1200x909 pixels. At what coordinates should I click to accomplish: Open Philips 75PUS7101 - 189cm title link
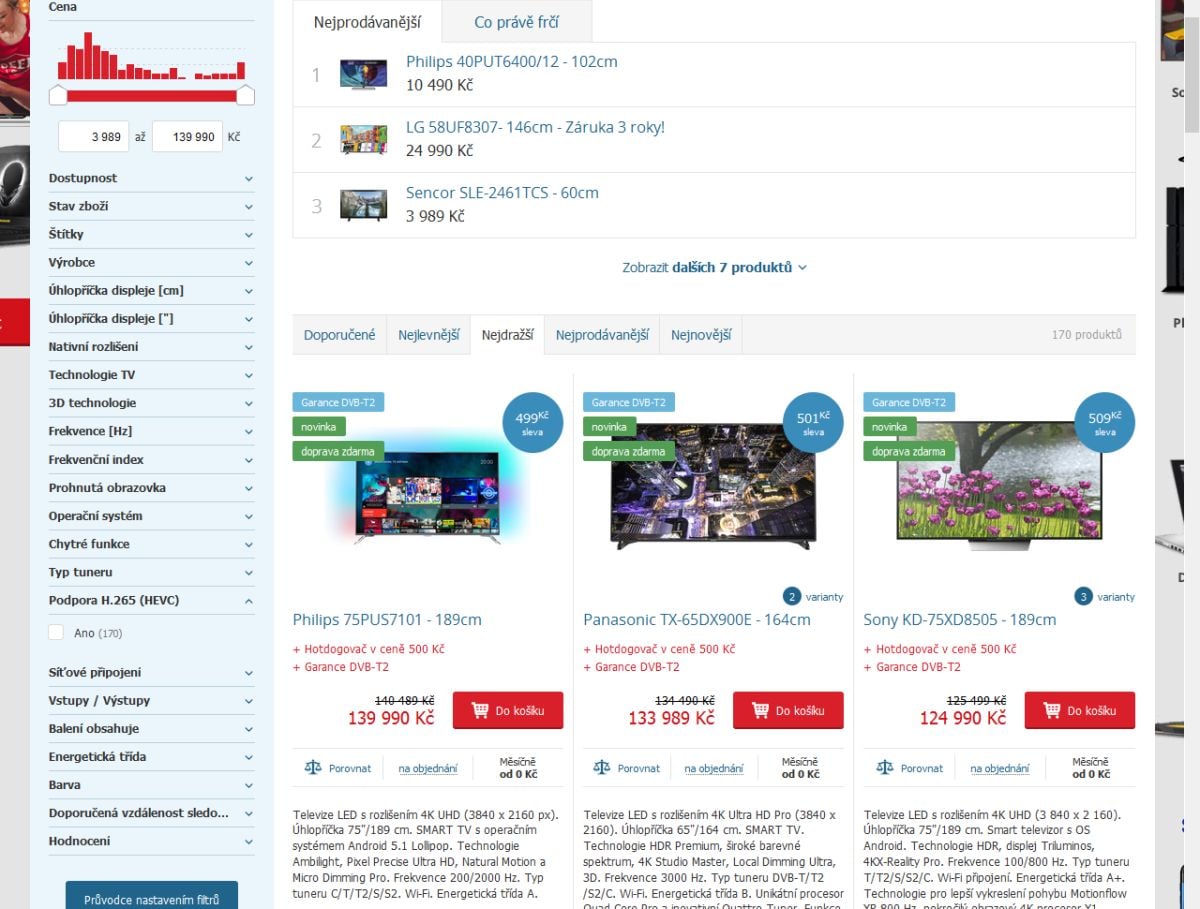coord(387,620)
